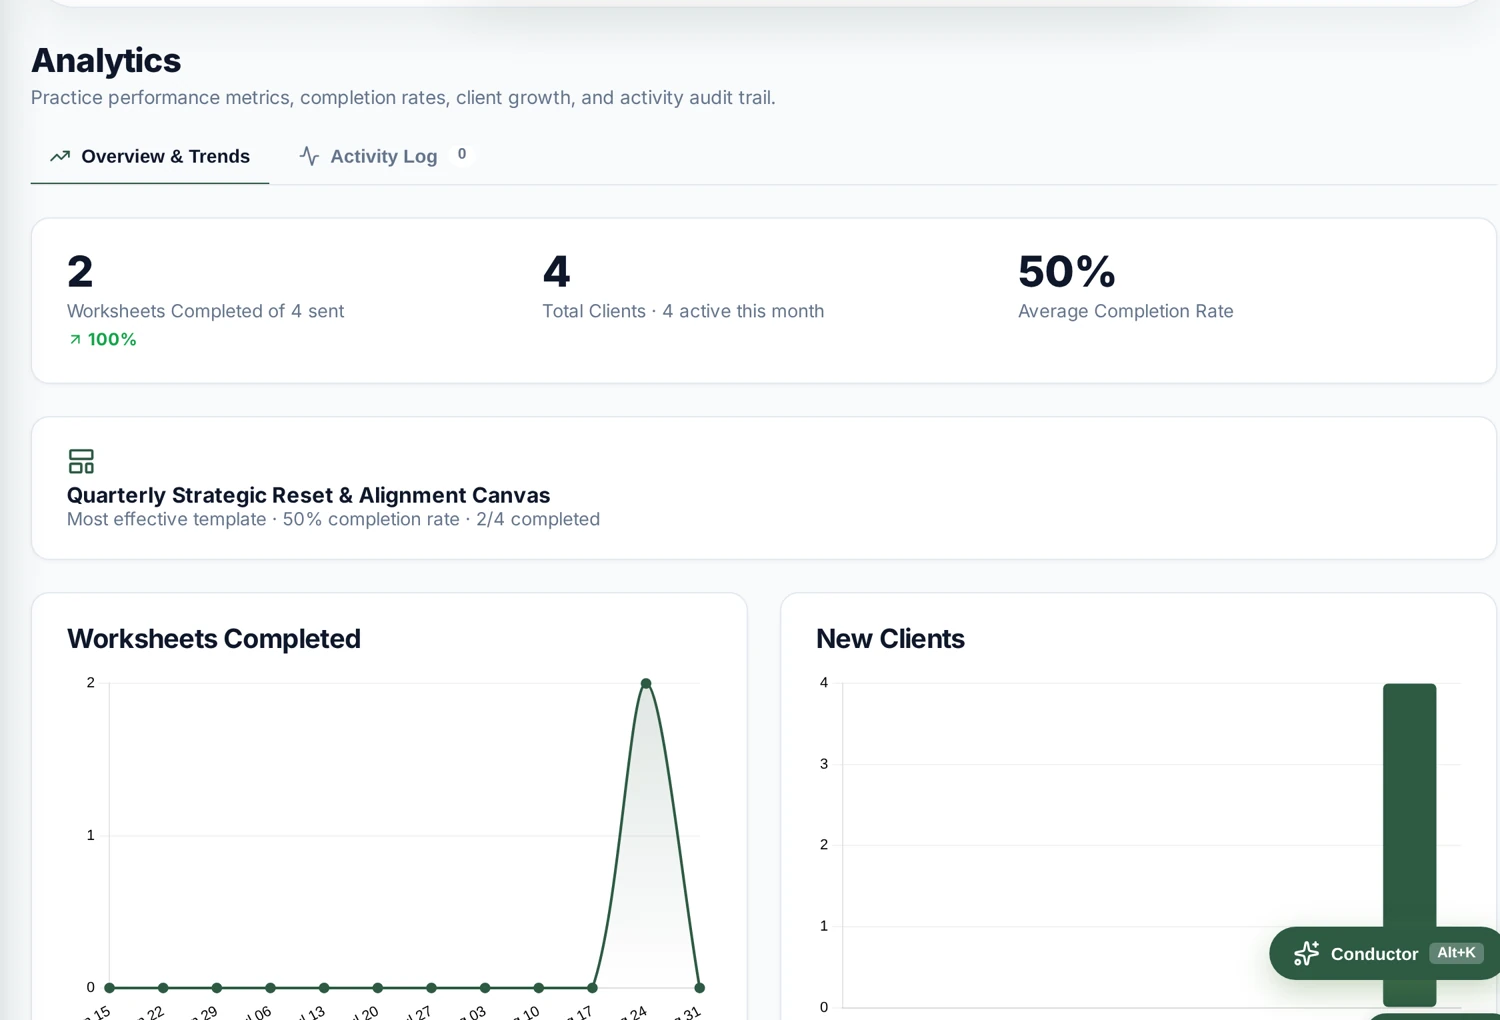This screenshot has height=1020, width=1500.
Task: Click the Worksheets Completed chart title
Action: pyautogui.click(x=213, y=639)
